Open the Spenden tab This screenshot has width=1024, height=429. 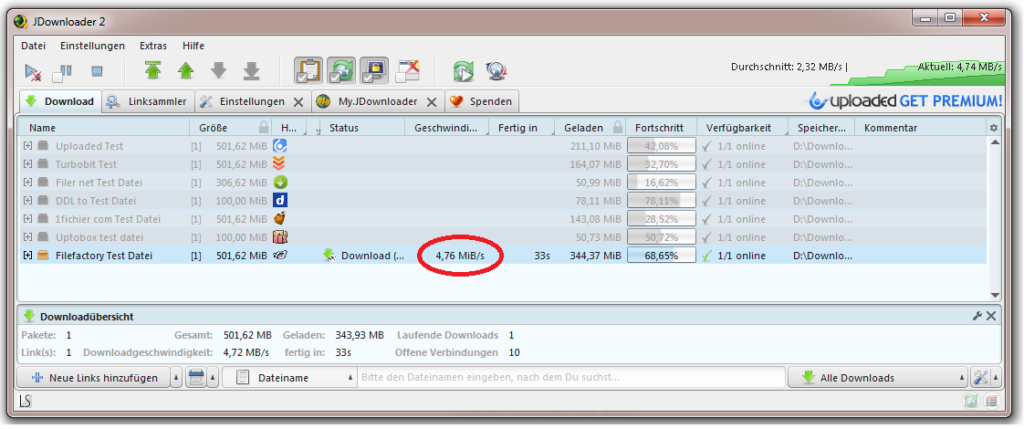[483, 101]
